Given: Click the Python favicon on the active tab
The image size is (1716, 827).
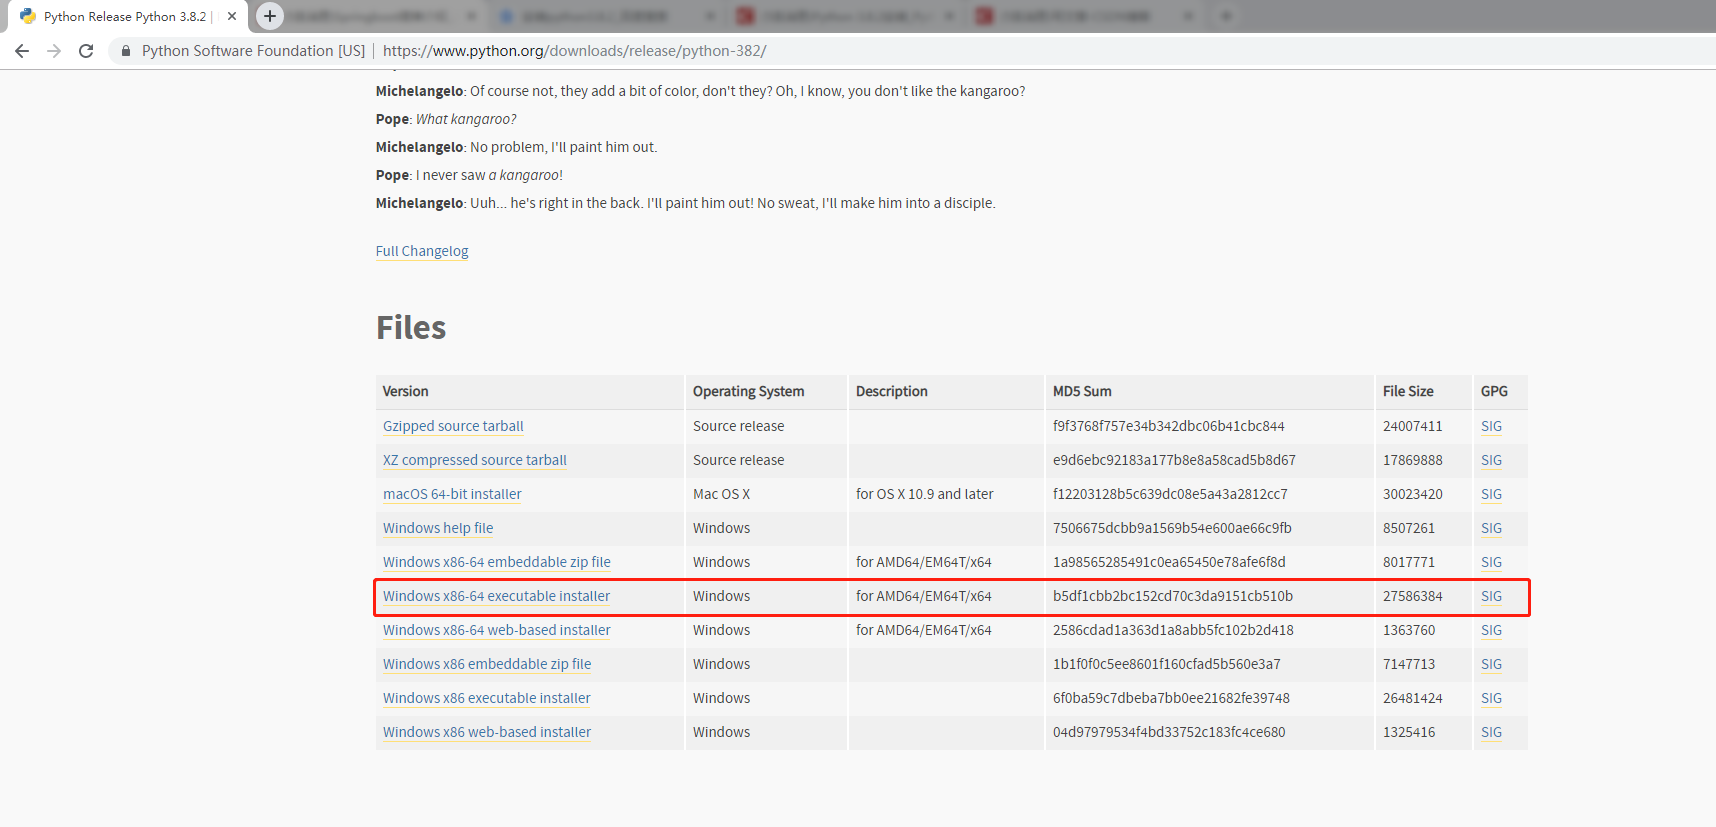Looking at the screenshot, I should [x=28, y=16].
